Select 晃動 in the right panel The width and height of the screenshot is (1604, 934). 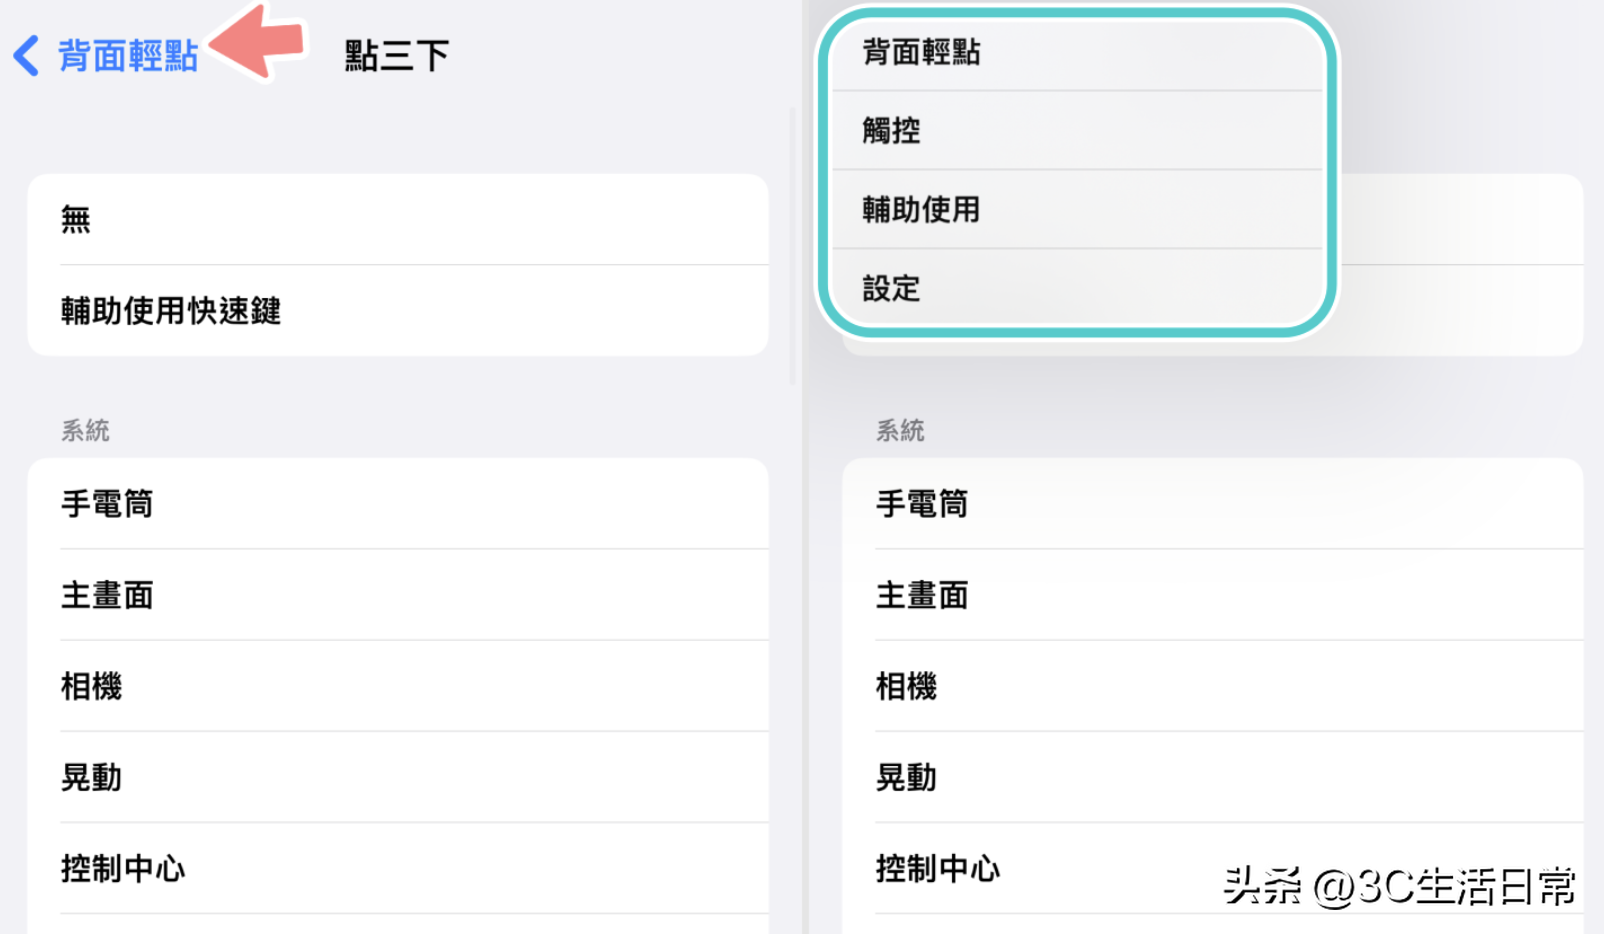(x=1213, y=777)
